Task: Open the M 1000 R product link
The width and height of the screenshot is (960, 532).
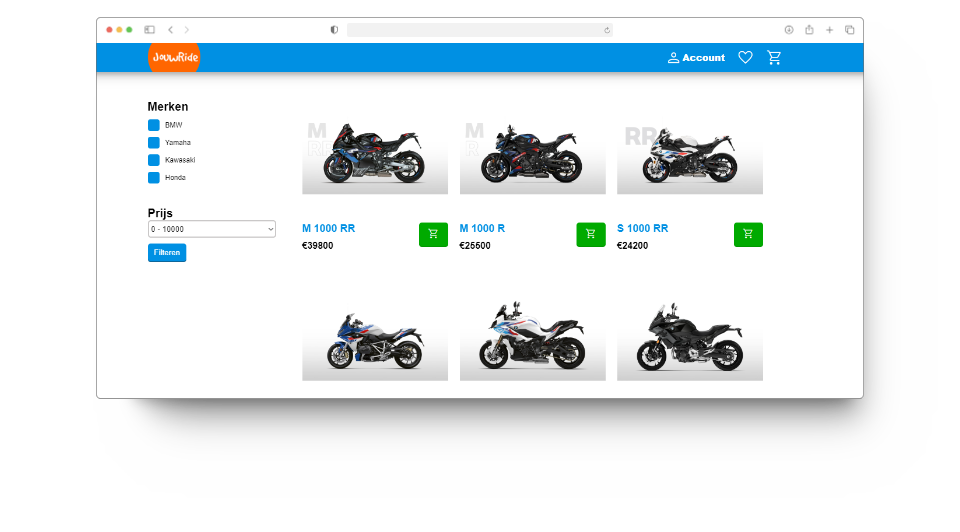Action: (x=482, y=228)
